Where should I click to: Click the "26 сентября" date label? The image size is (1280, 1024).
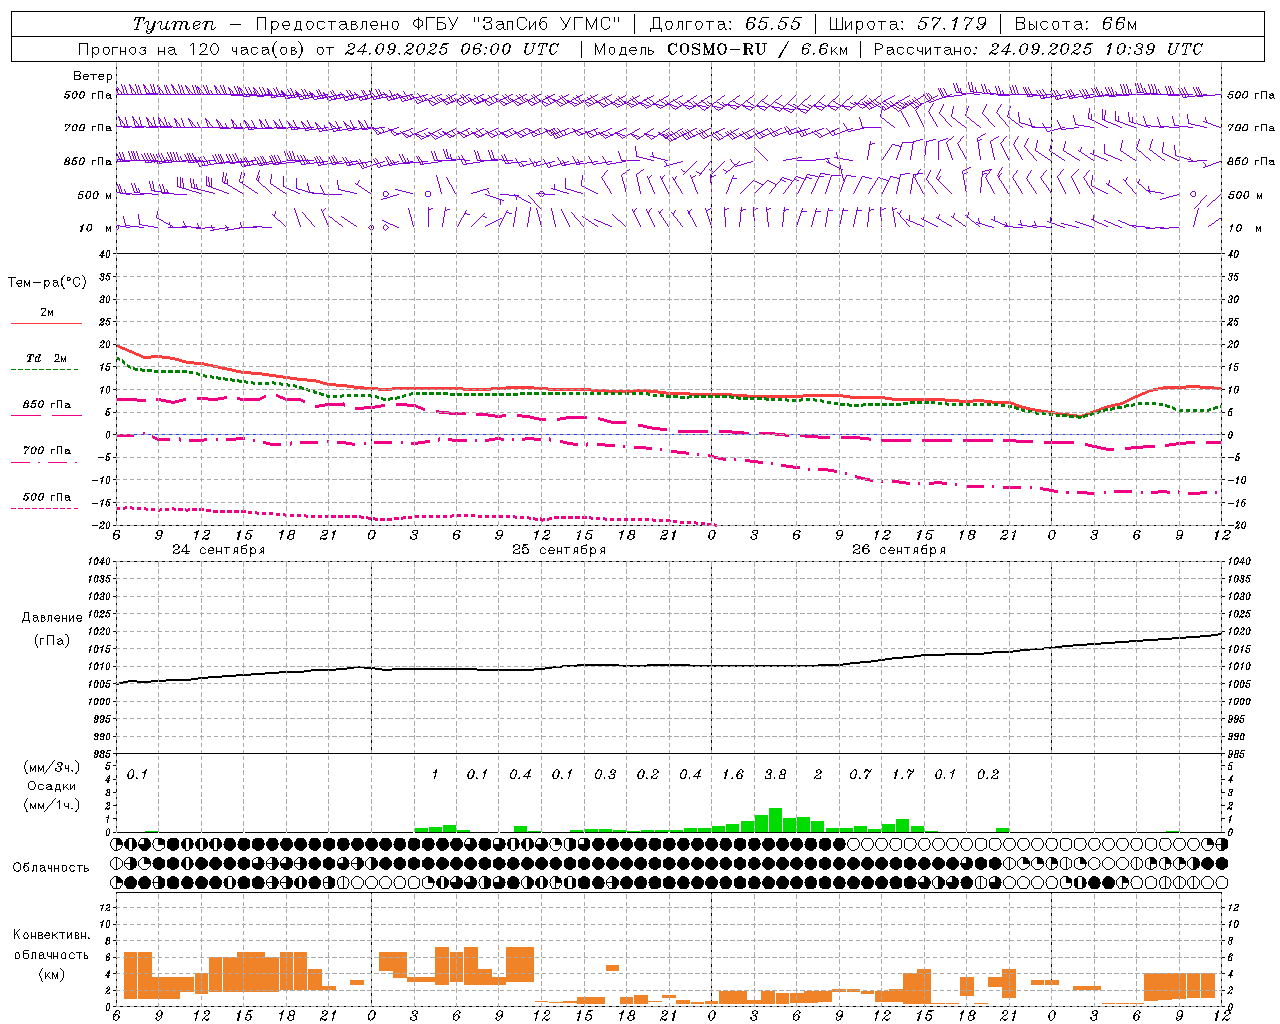point(898,550)
